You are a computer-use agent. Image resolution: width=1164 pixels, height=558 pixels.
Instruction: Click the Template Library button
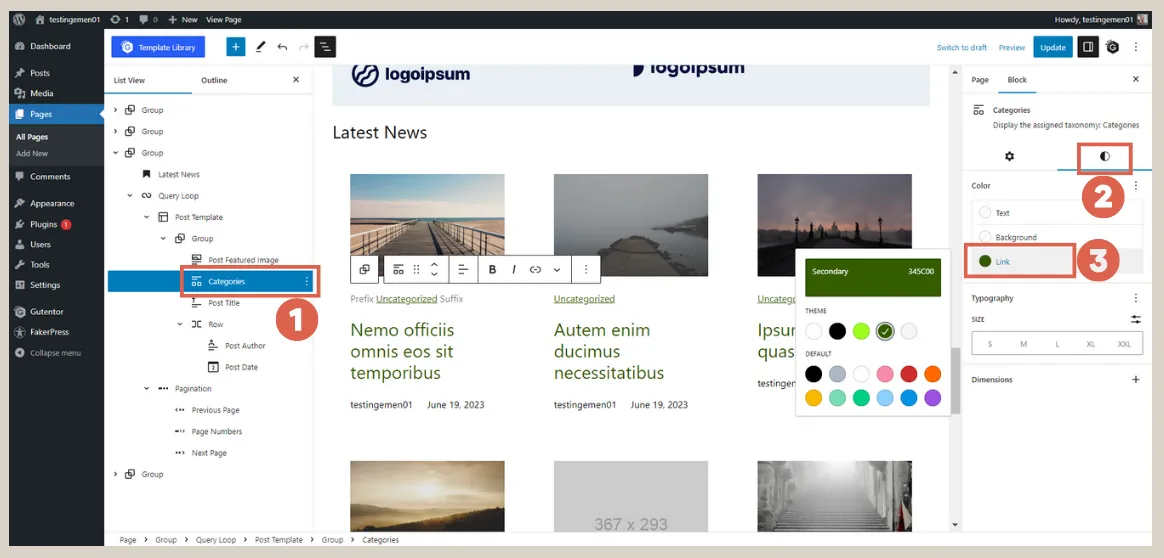coord(158,47)
